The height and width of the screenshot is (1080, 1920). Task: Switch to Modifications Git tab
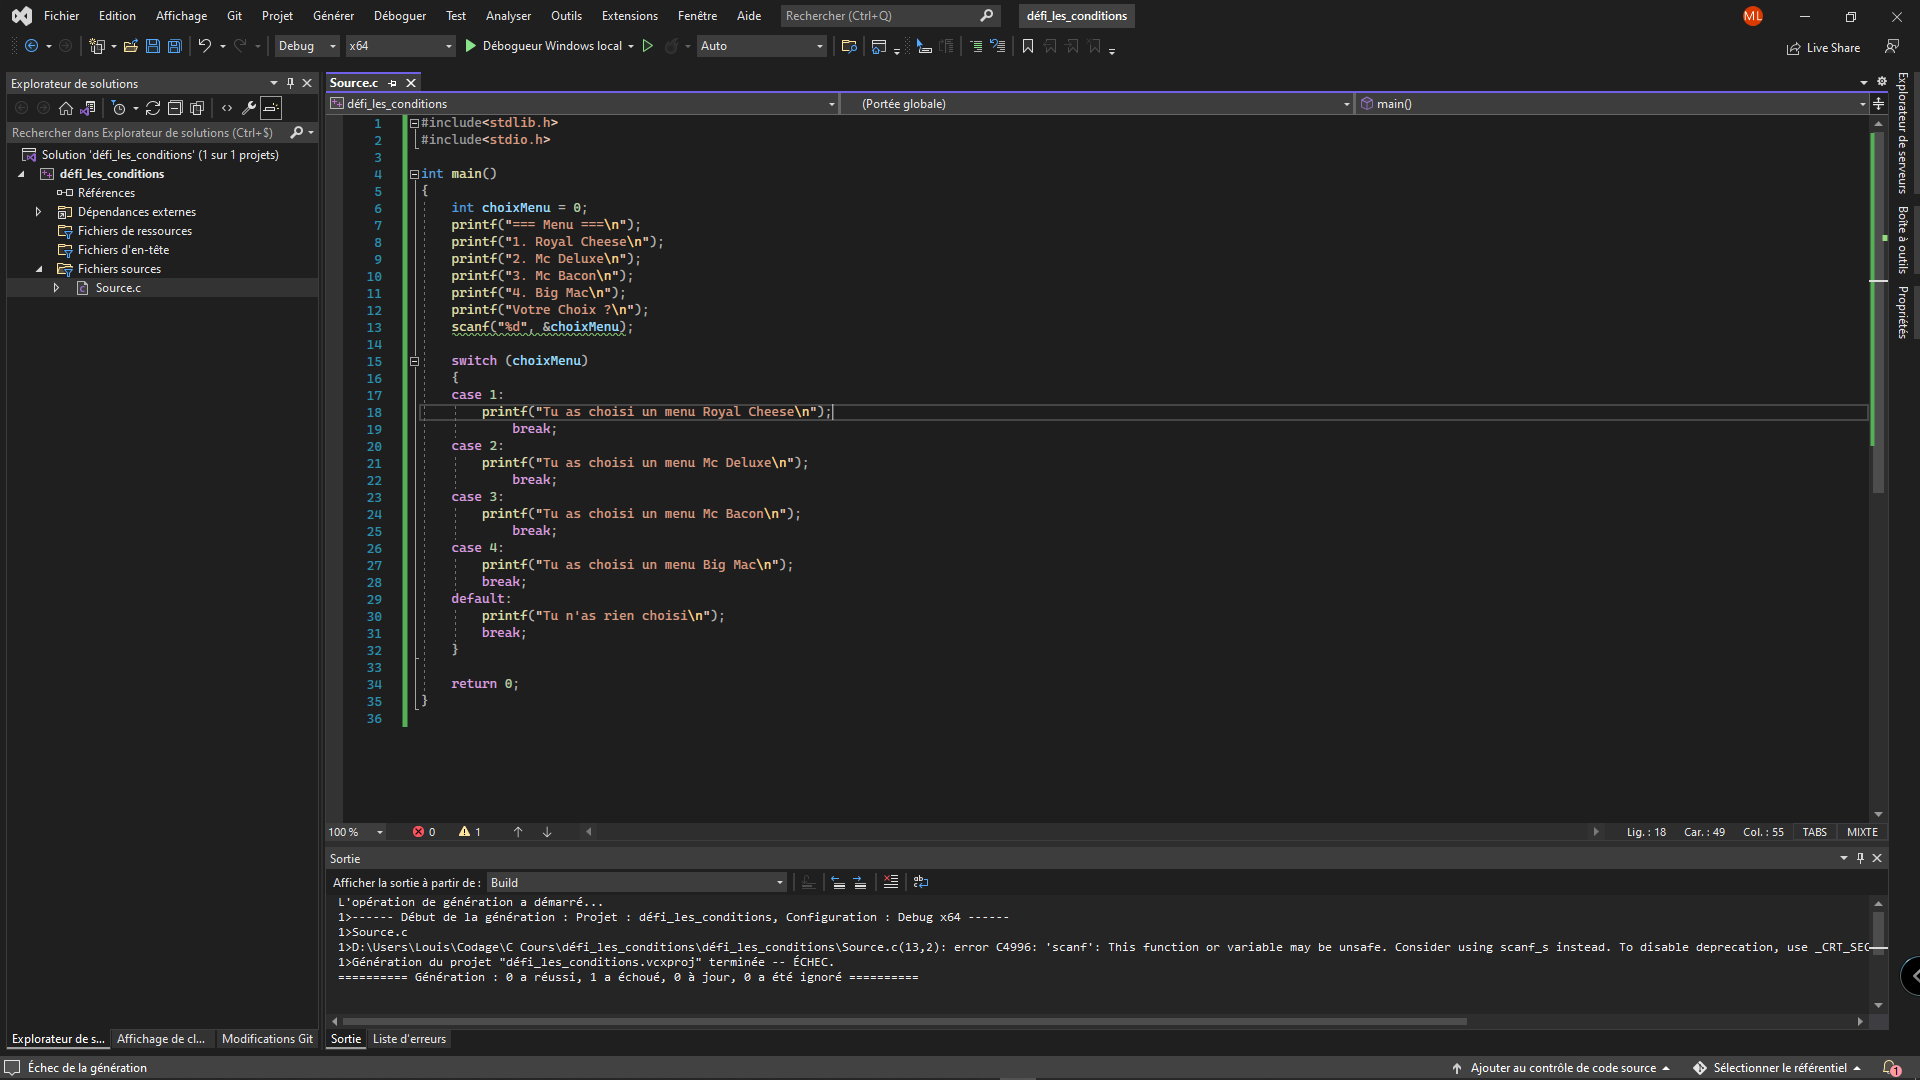[267, 1039]
